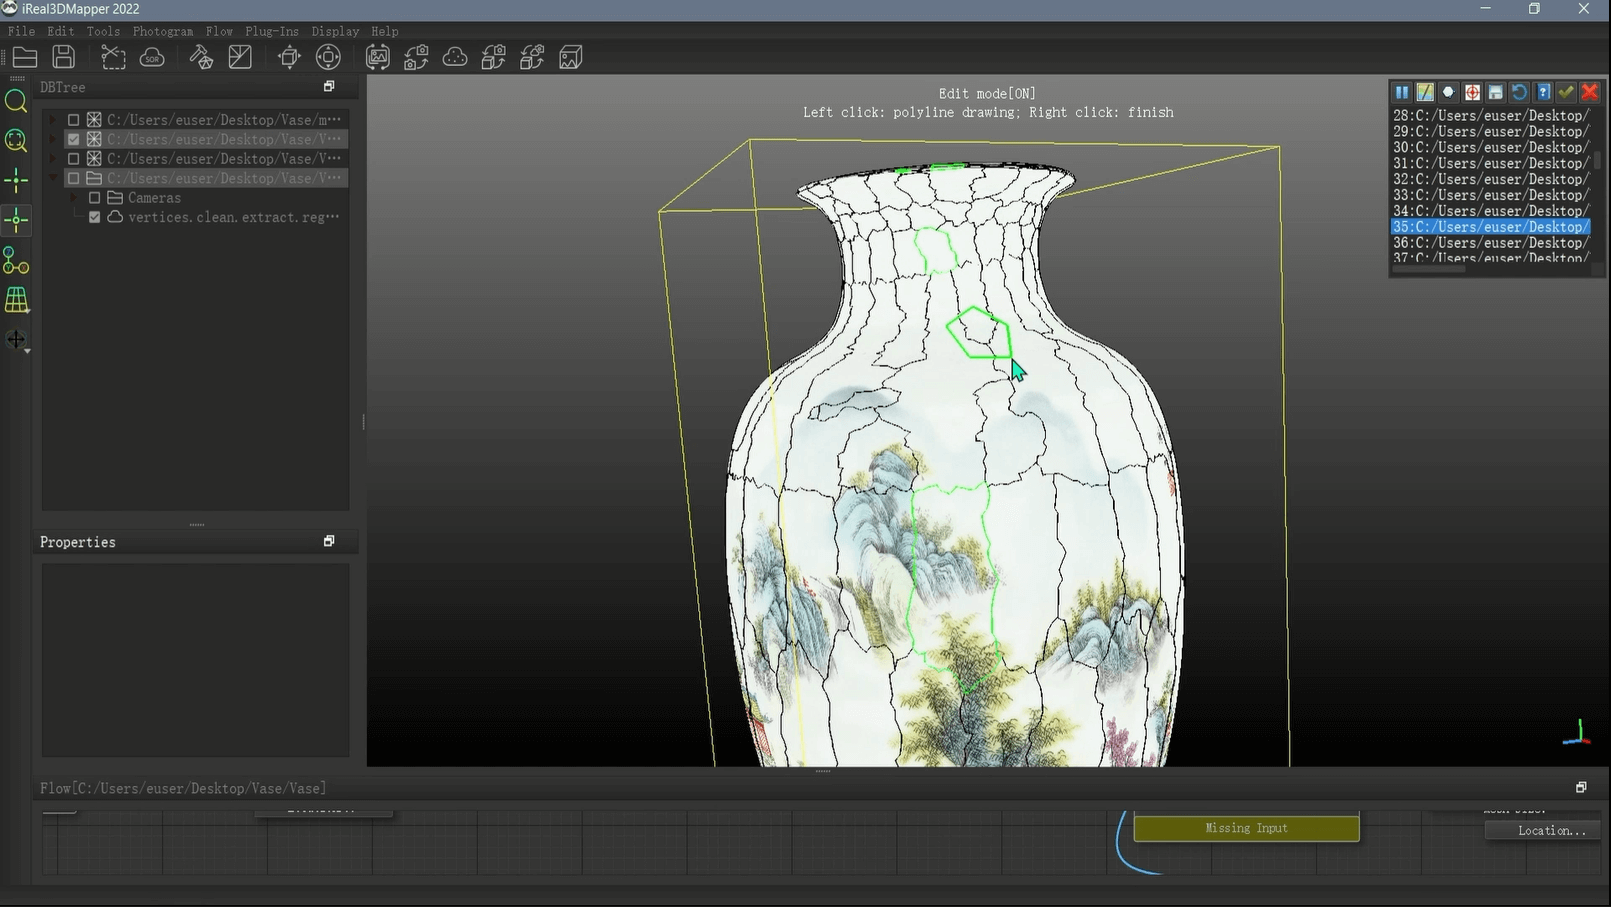Viewport: 1611px width, 907px height.
Task: Click the polyline drawing icon in the edit panel
Action: click(x=1425, y=92)
